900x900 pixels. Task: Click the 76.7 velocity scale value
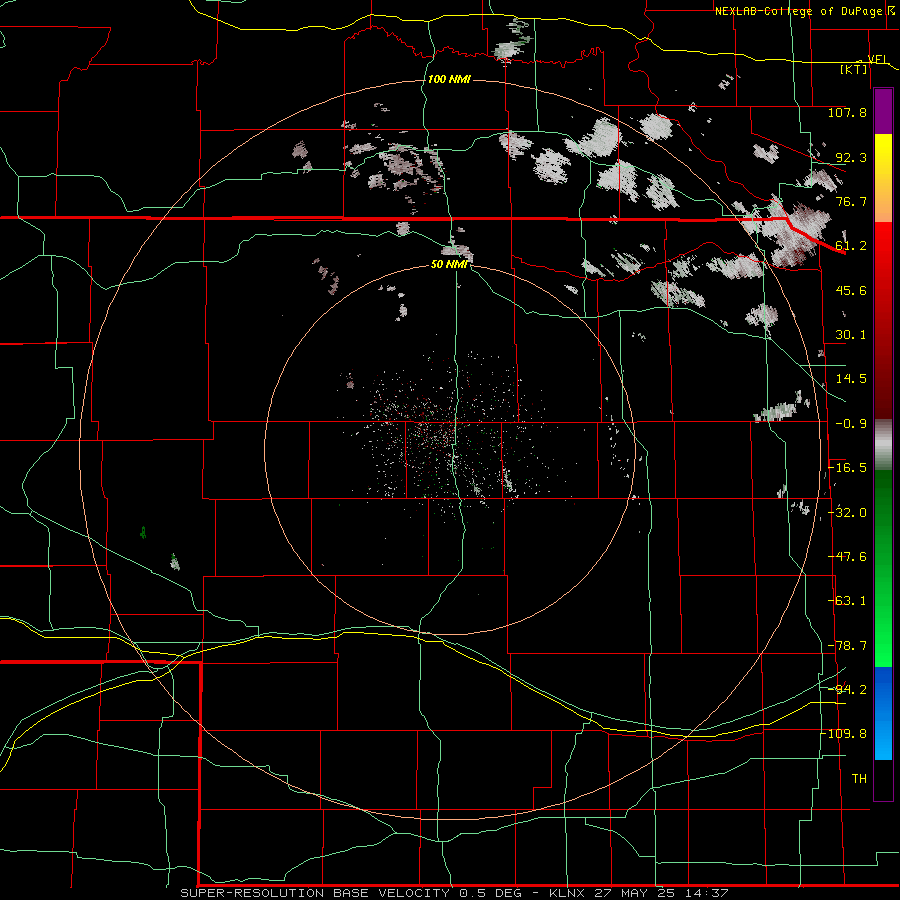click(851, 201)
